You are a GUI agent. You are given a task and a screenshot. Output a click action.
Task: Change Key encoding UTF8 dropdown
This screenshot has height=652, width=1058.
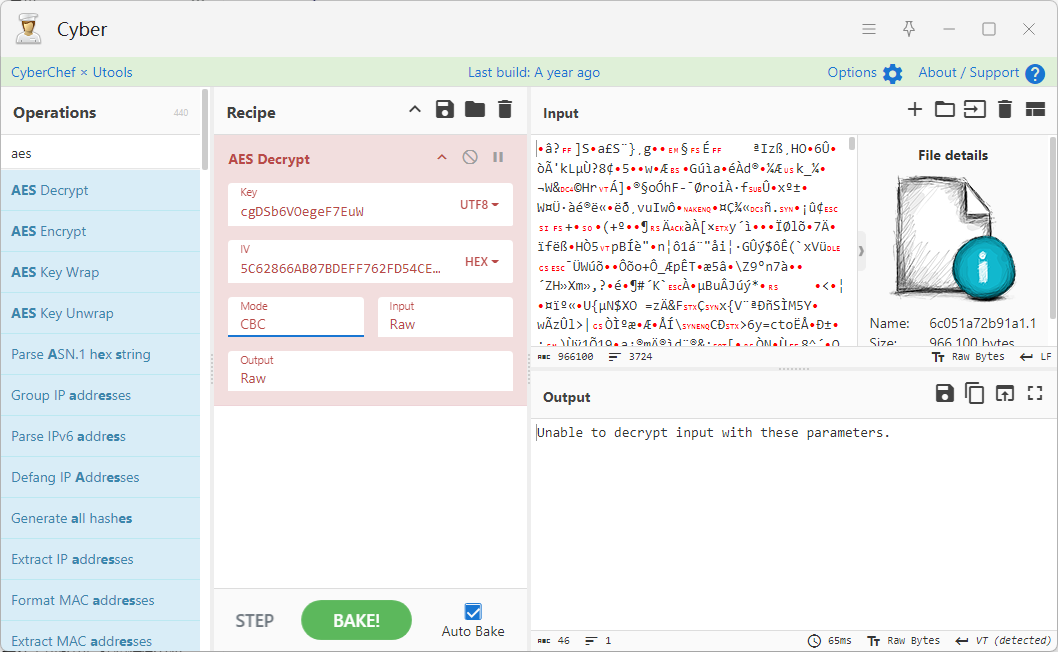click(480, 205)
